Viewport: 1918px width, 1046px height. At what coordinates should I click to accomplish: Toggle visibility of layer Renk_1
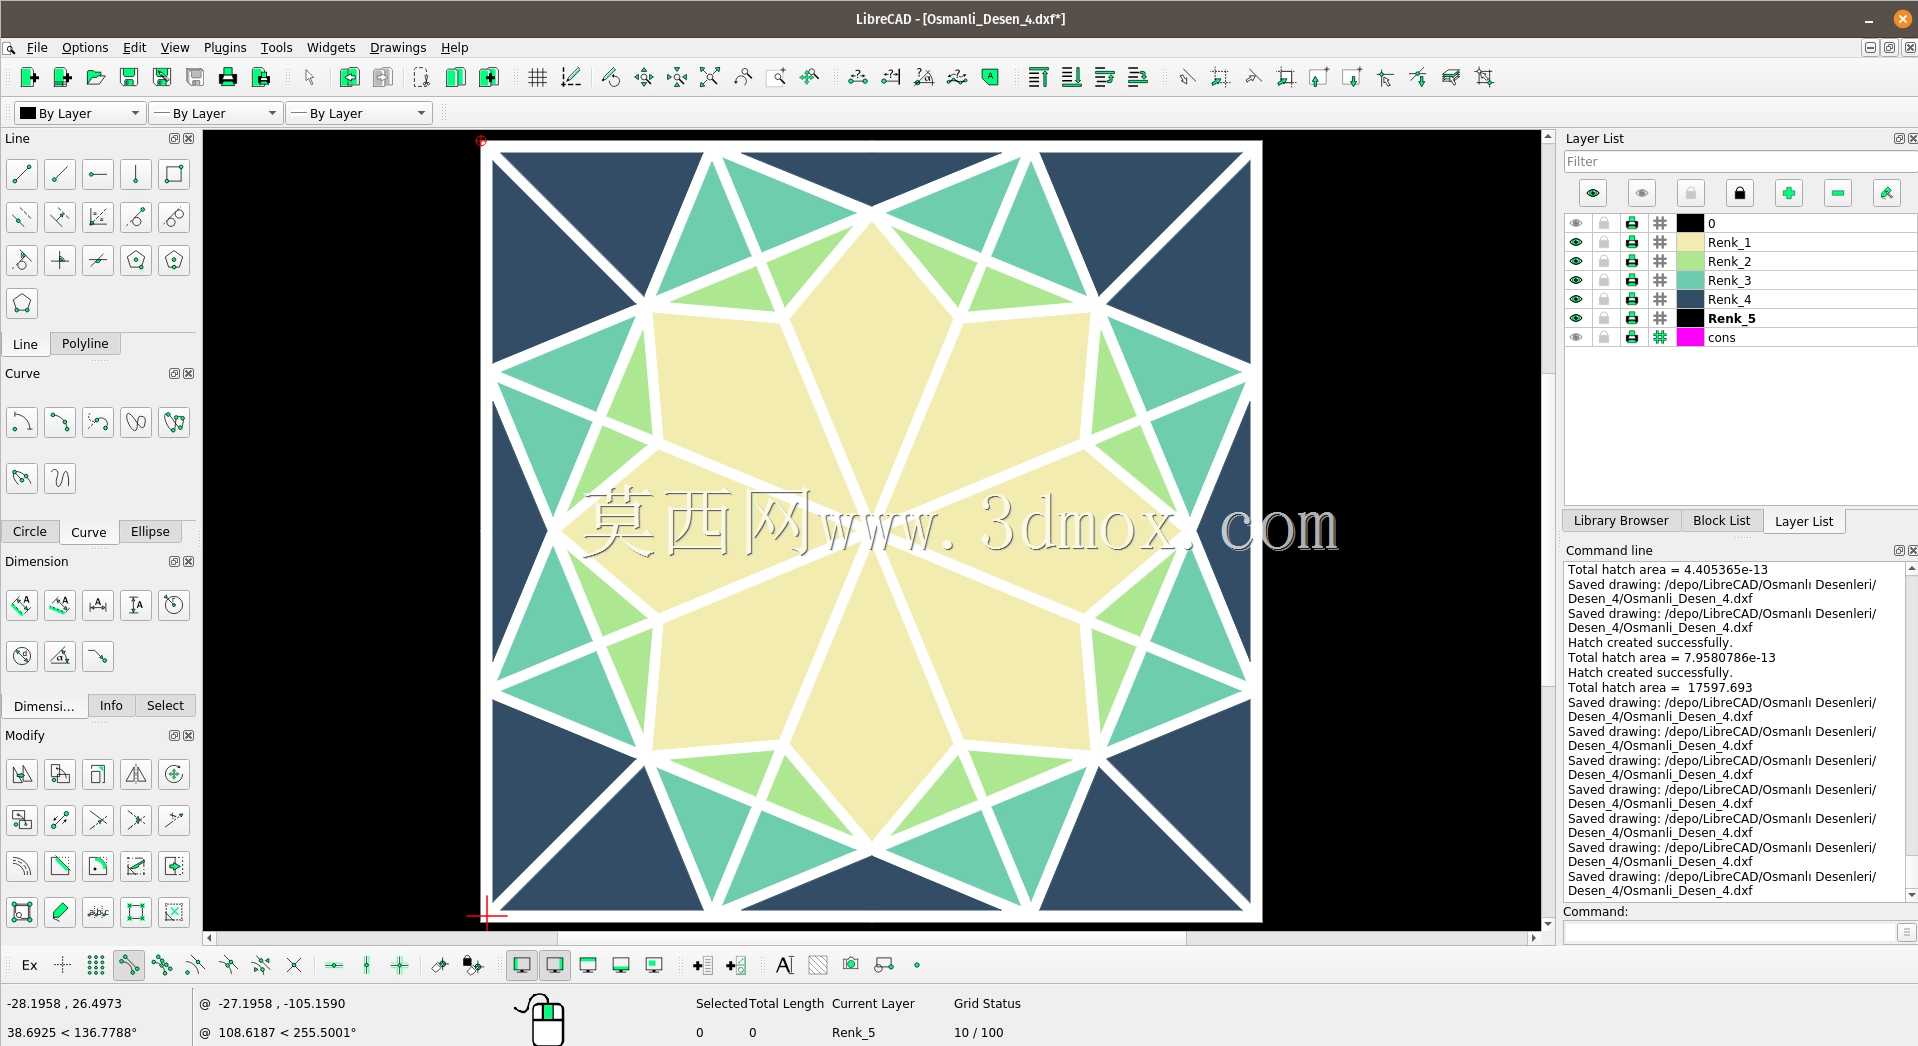coord(1576,242)
